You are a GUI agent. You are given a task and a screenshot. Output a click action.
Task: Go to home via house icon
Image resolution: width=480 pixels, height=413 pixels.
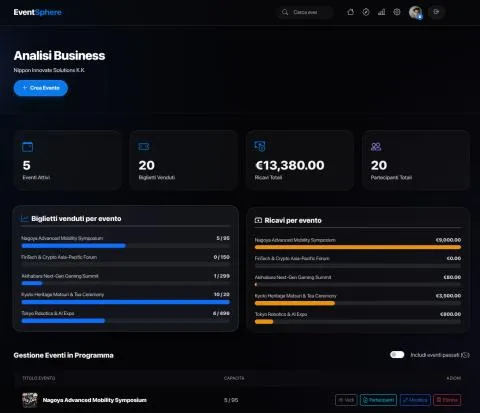click(x=350, y=12)
